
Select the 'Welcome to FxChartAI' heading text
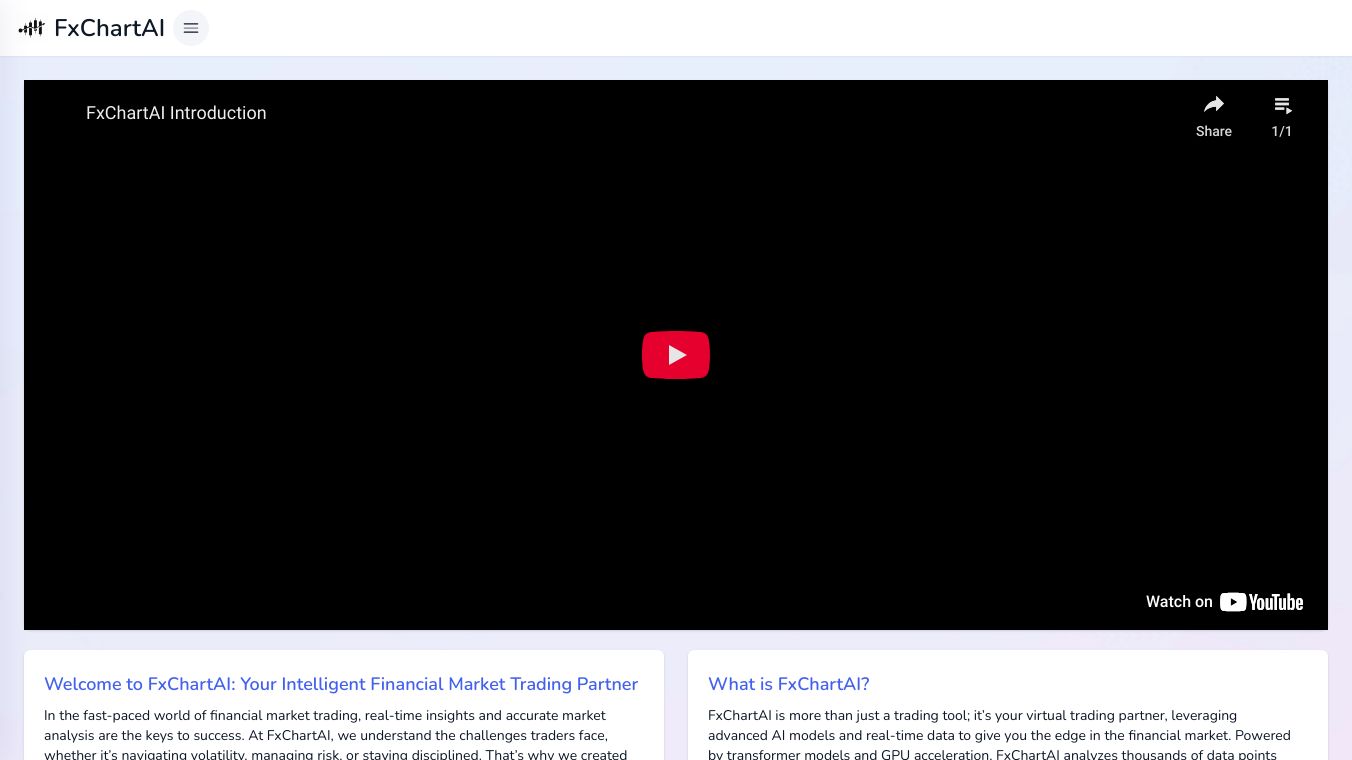[x=341, y=684]
